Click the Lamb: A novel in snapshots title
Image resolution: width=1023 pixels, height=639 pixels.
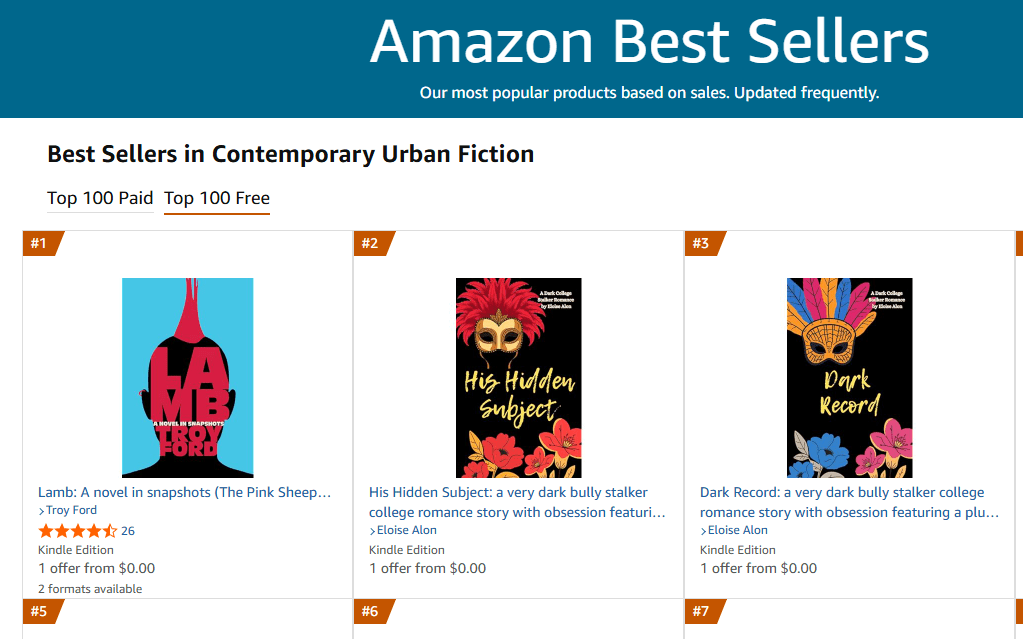184,492
